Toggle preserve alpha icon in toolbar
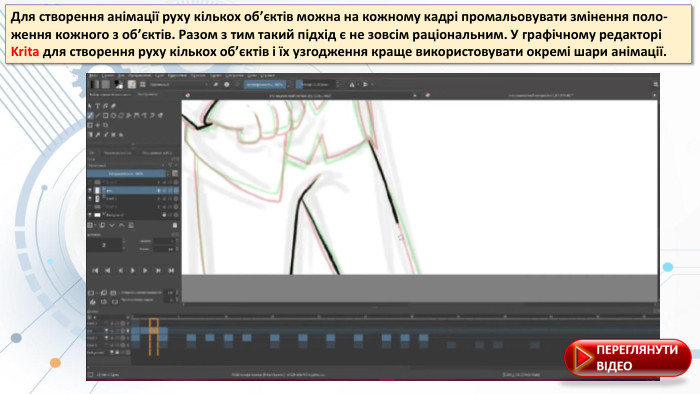Screen dimensions: 700x394 227,84
